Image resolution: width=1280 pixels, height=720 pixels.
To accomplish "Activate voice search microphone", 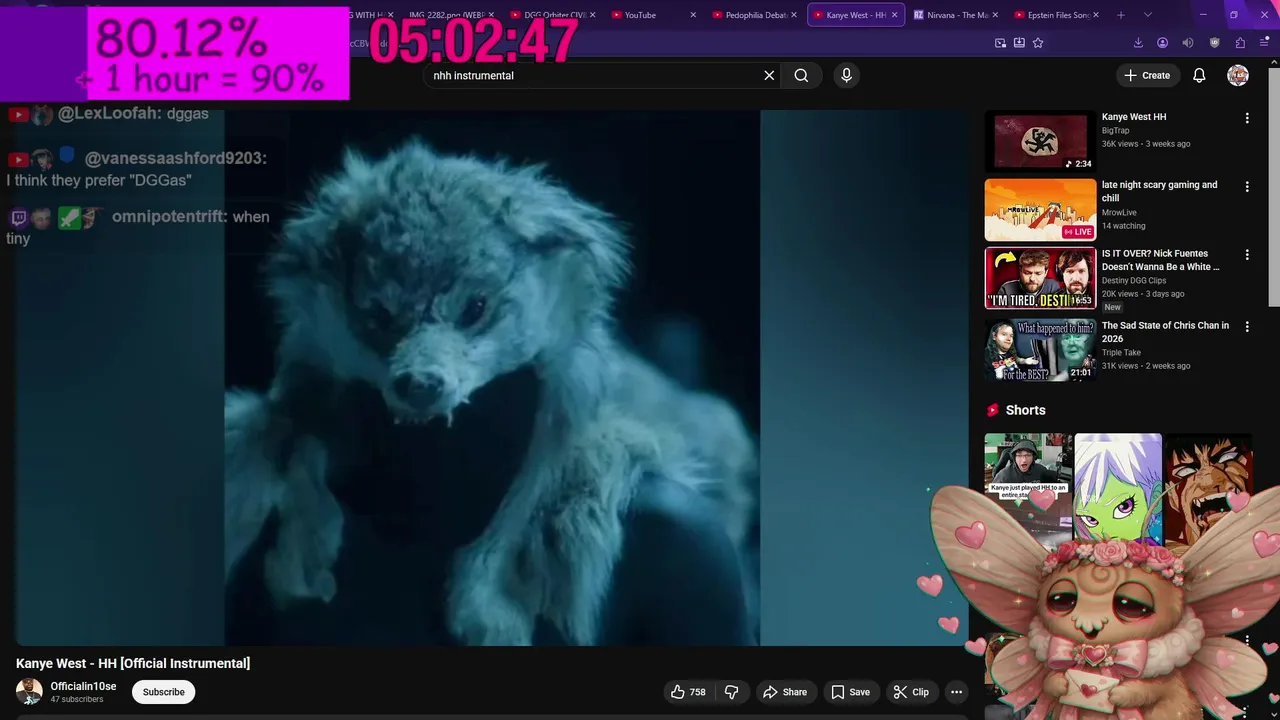I will coord(846,75).
